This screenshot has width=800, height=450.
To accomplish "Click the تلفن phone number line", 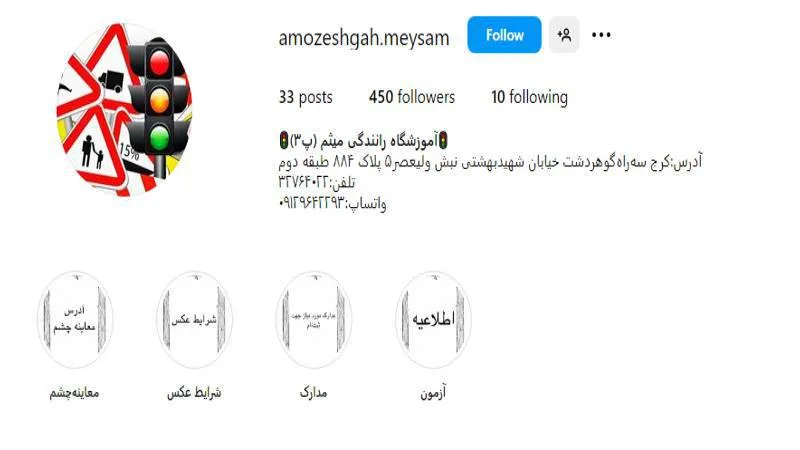I will (x=316, y=183).
